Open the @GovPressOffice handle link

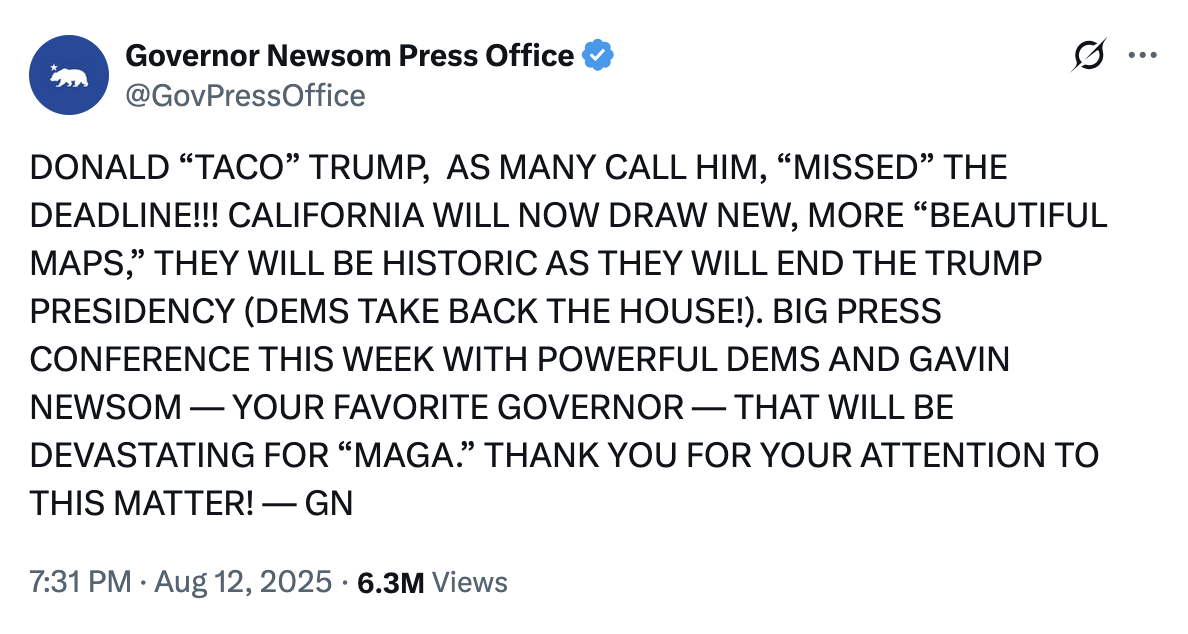coord(245,96)
